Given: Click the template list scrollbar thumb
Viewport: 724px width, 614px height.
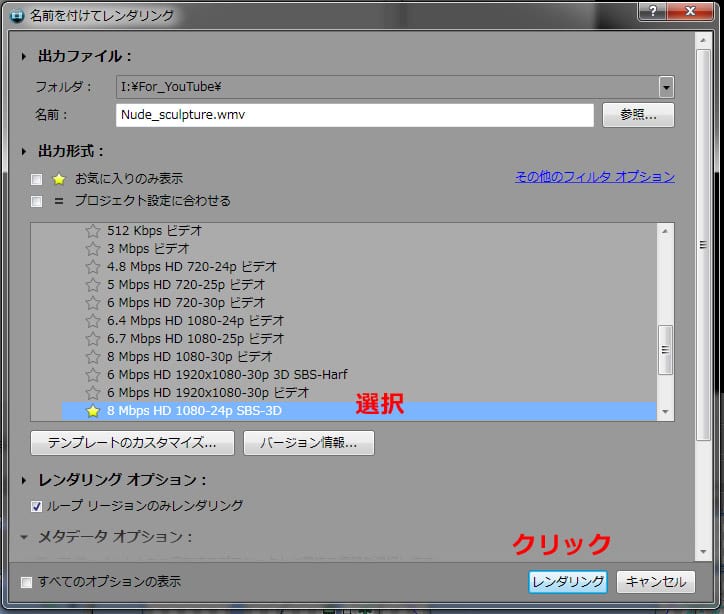Looking at the screenshot, I should click(665, 349).
